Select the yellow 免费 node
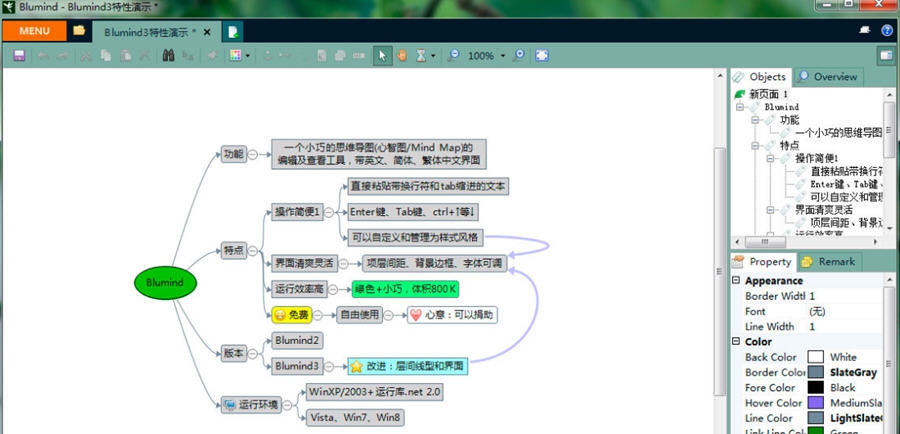Viewport: 900px width, 434px height. click(292, 315)
